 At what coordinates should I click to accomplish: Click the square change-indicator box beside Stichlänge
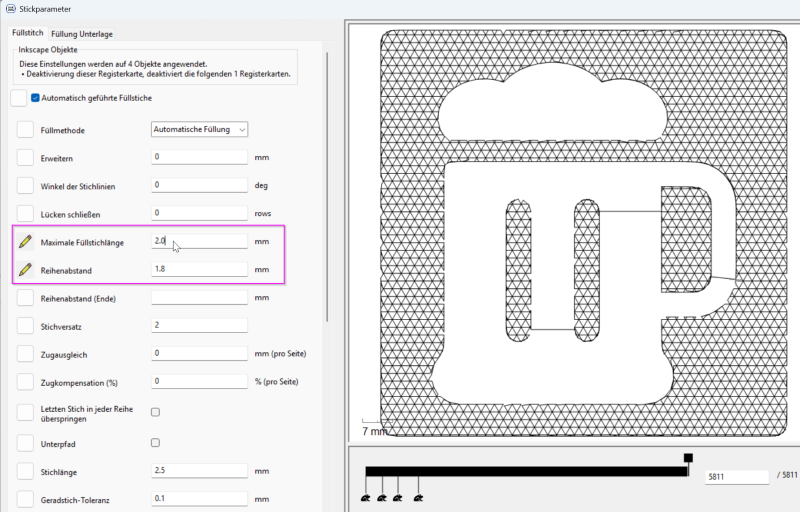point(25,470)
